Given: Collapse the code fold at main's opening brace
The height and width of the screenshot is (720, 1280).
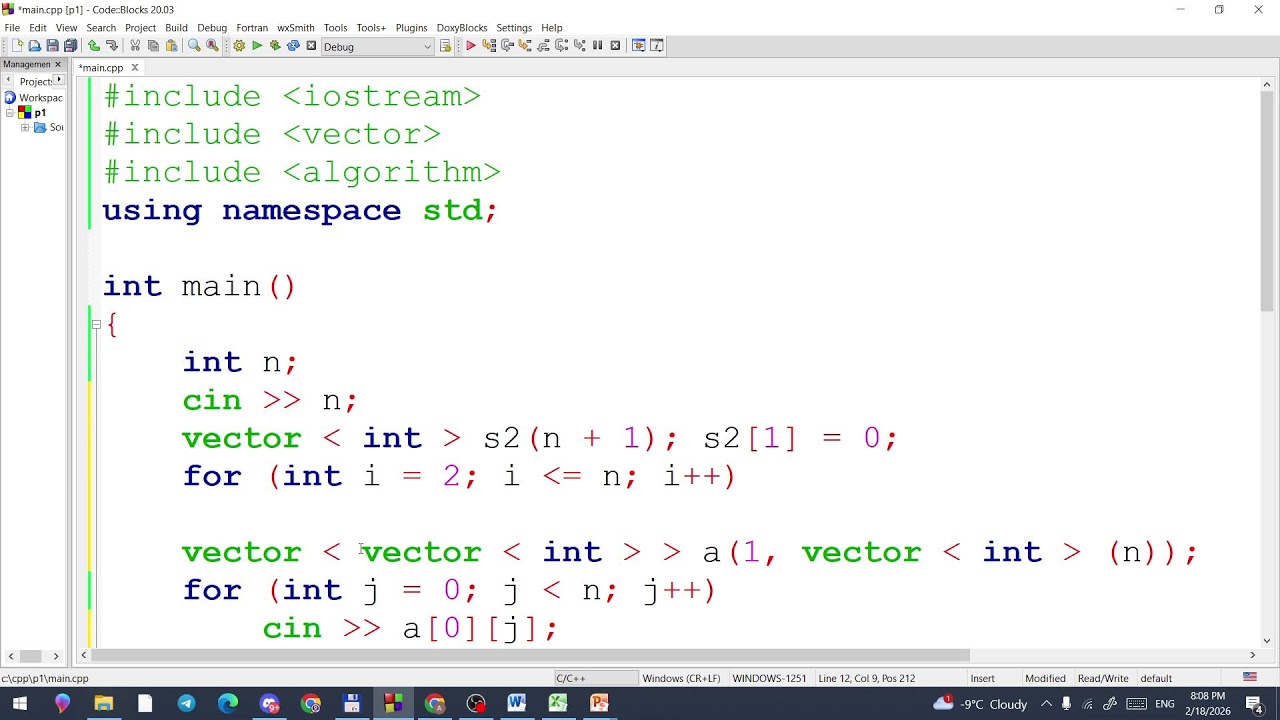Looking at the screenshot, I should coord(96,324).
